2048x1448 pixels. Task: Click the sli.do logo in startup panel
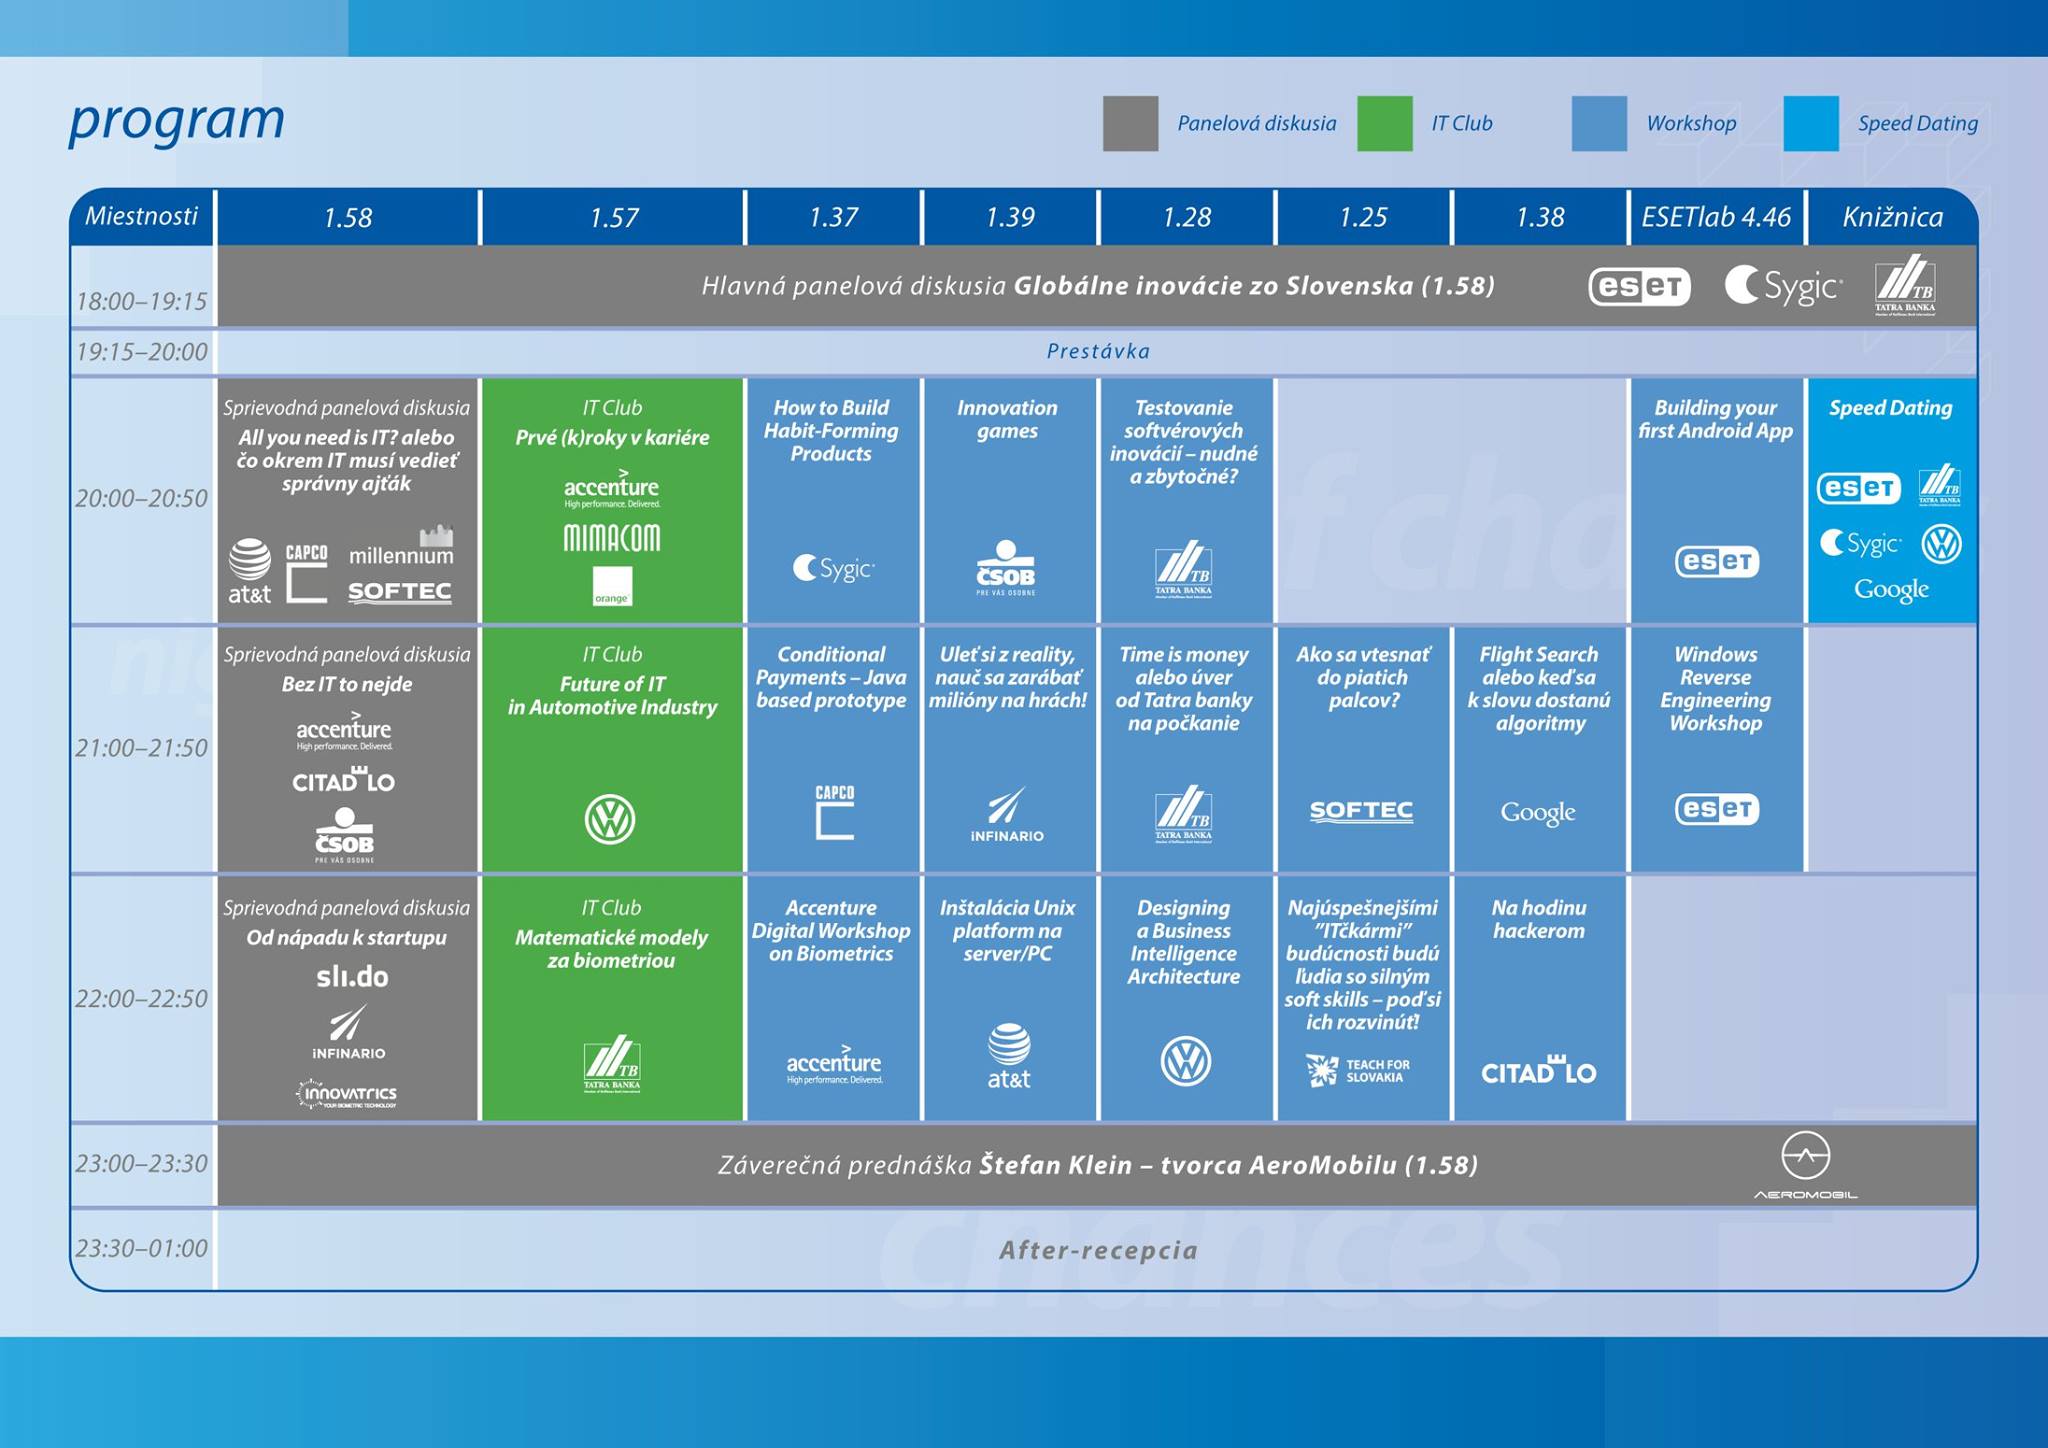click(352, 977)
